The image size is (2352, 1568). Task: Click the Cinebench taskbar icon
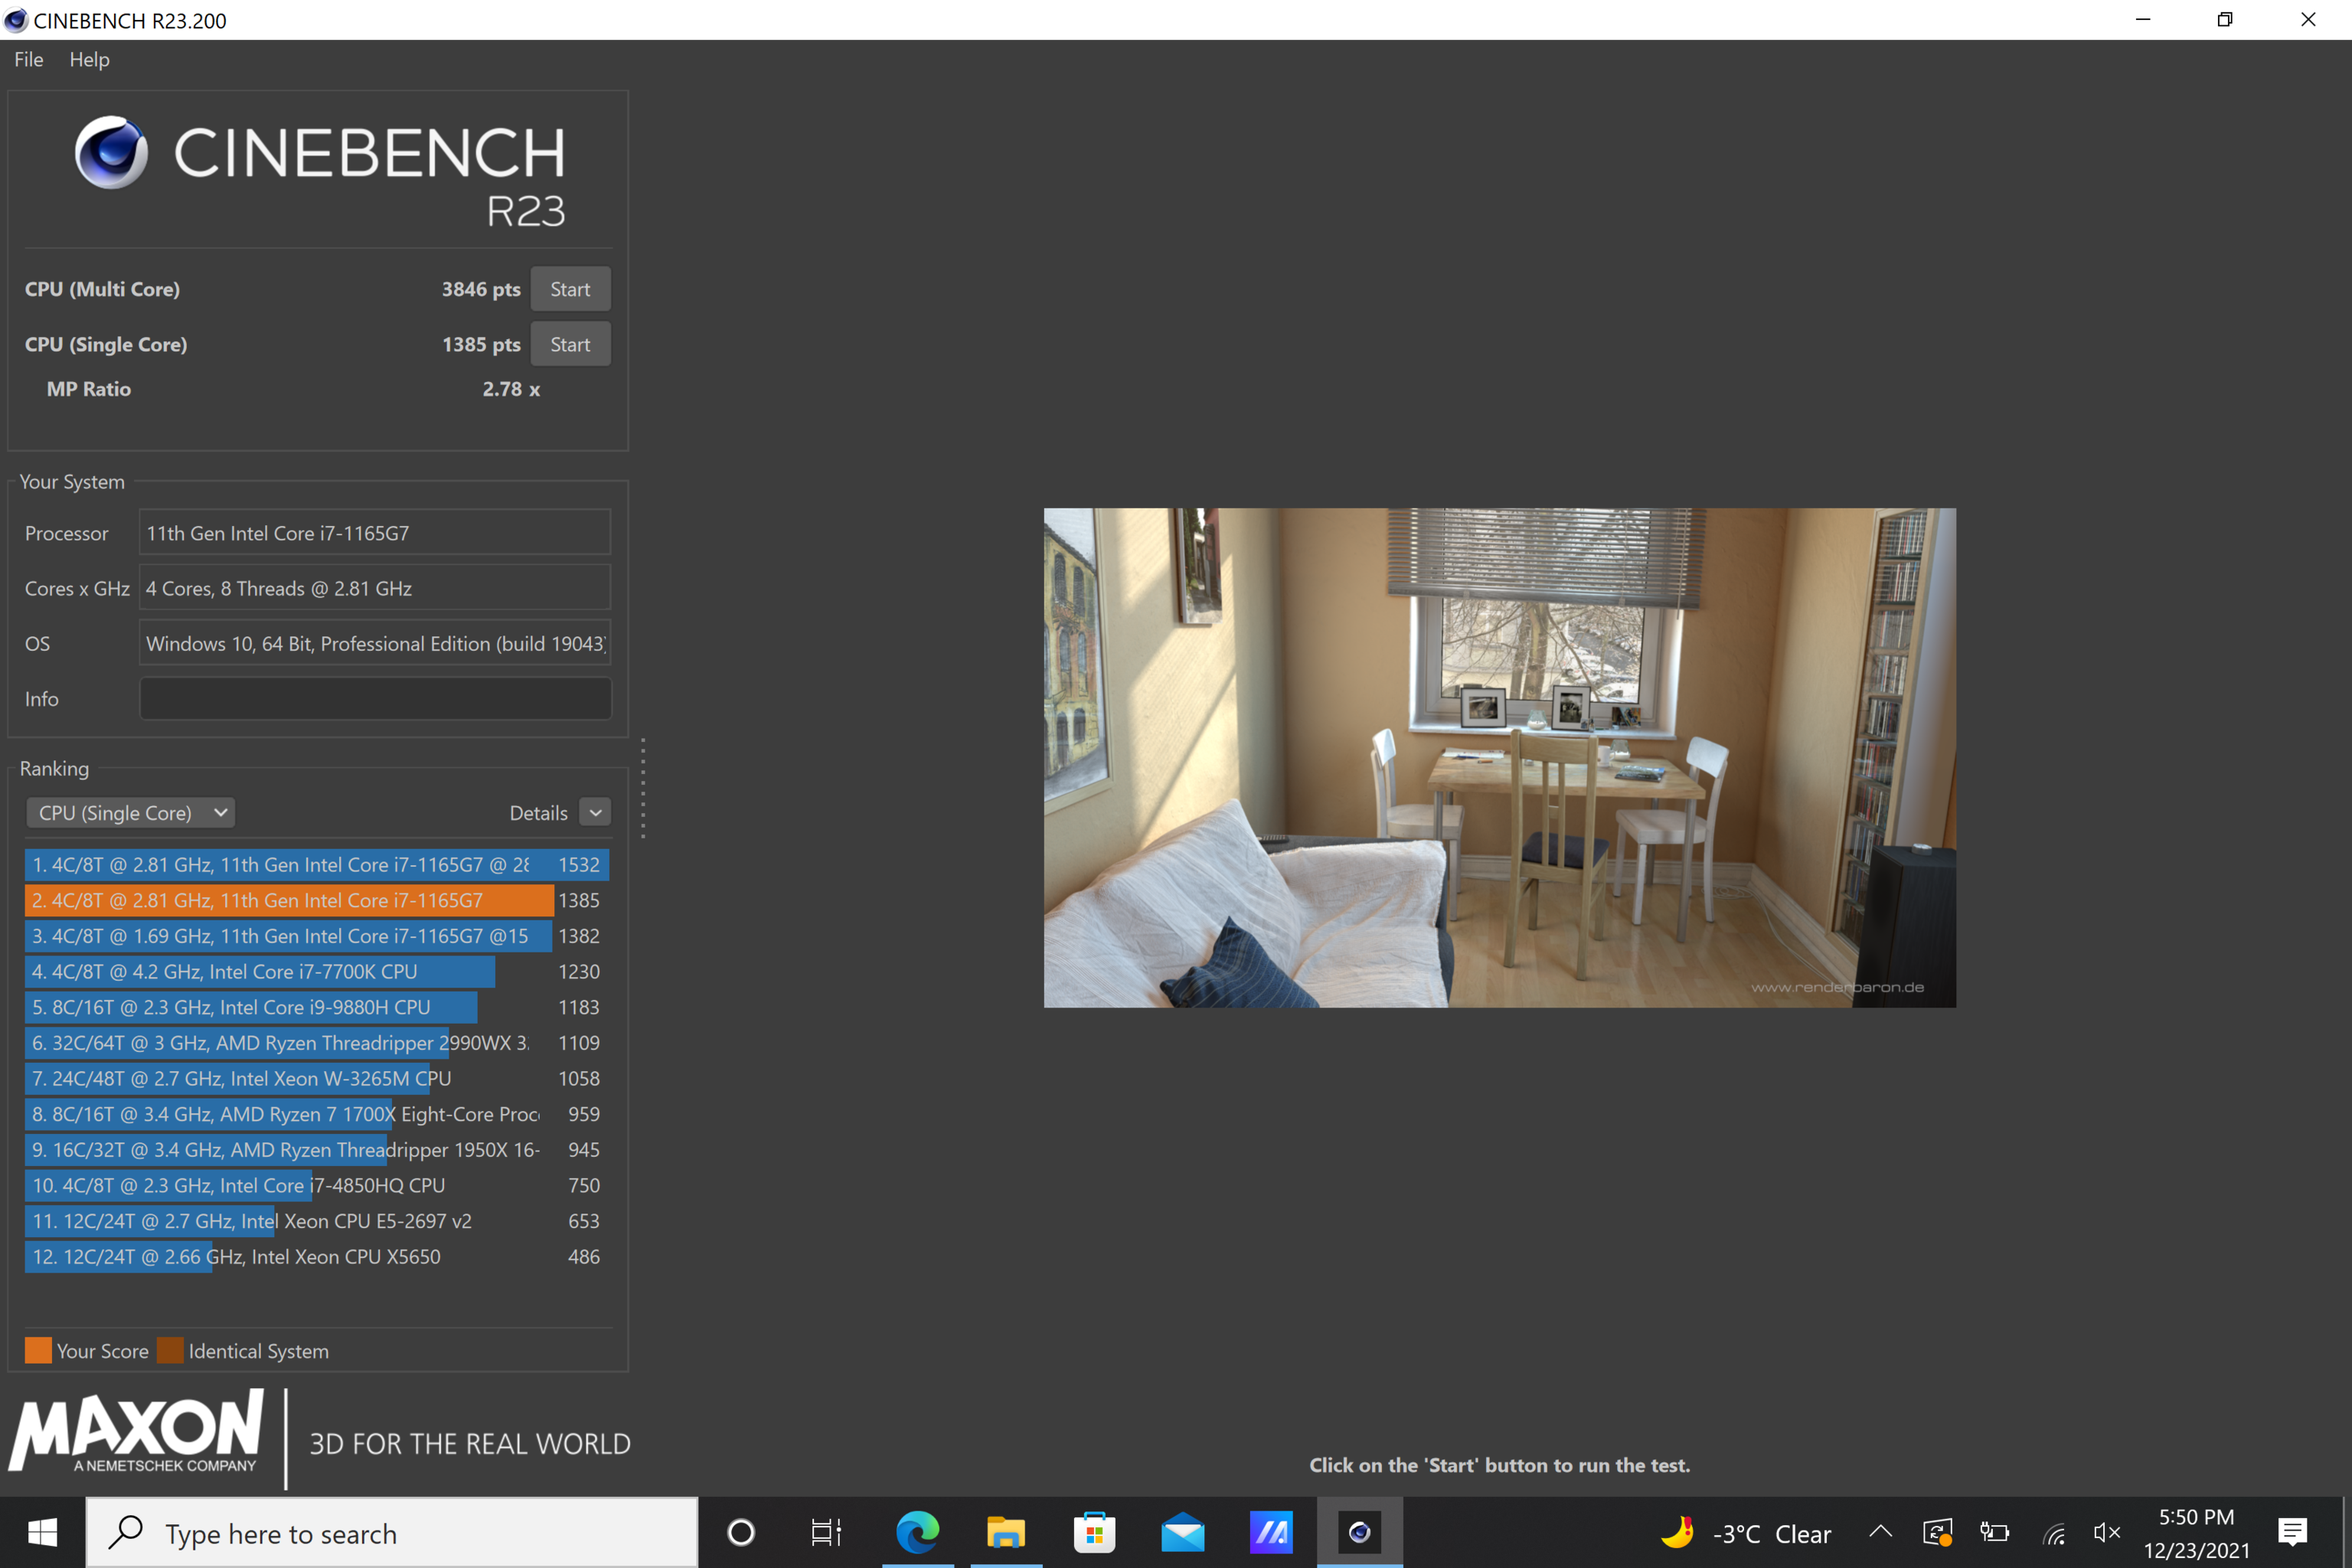point(1359,1532)
